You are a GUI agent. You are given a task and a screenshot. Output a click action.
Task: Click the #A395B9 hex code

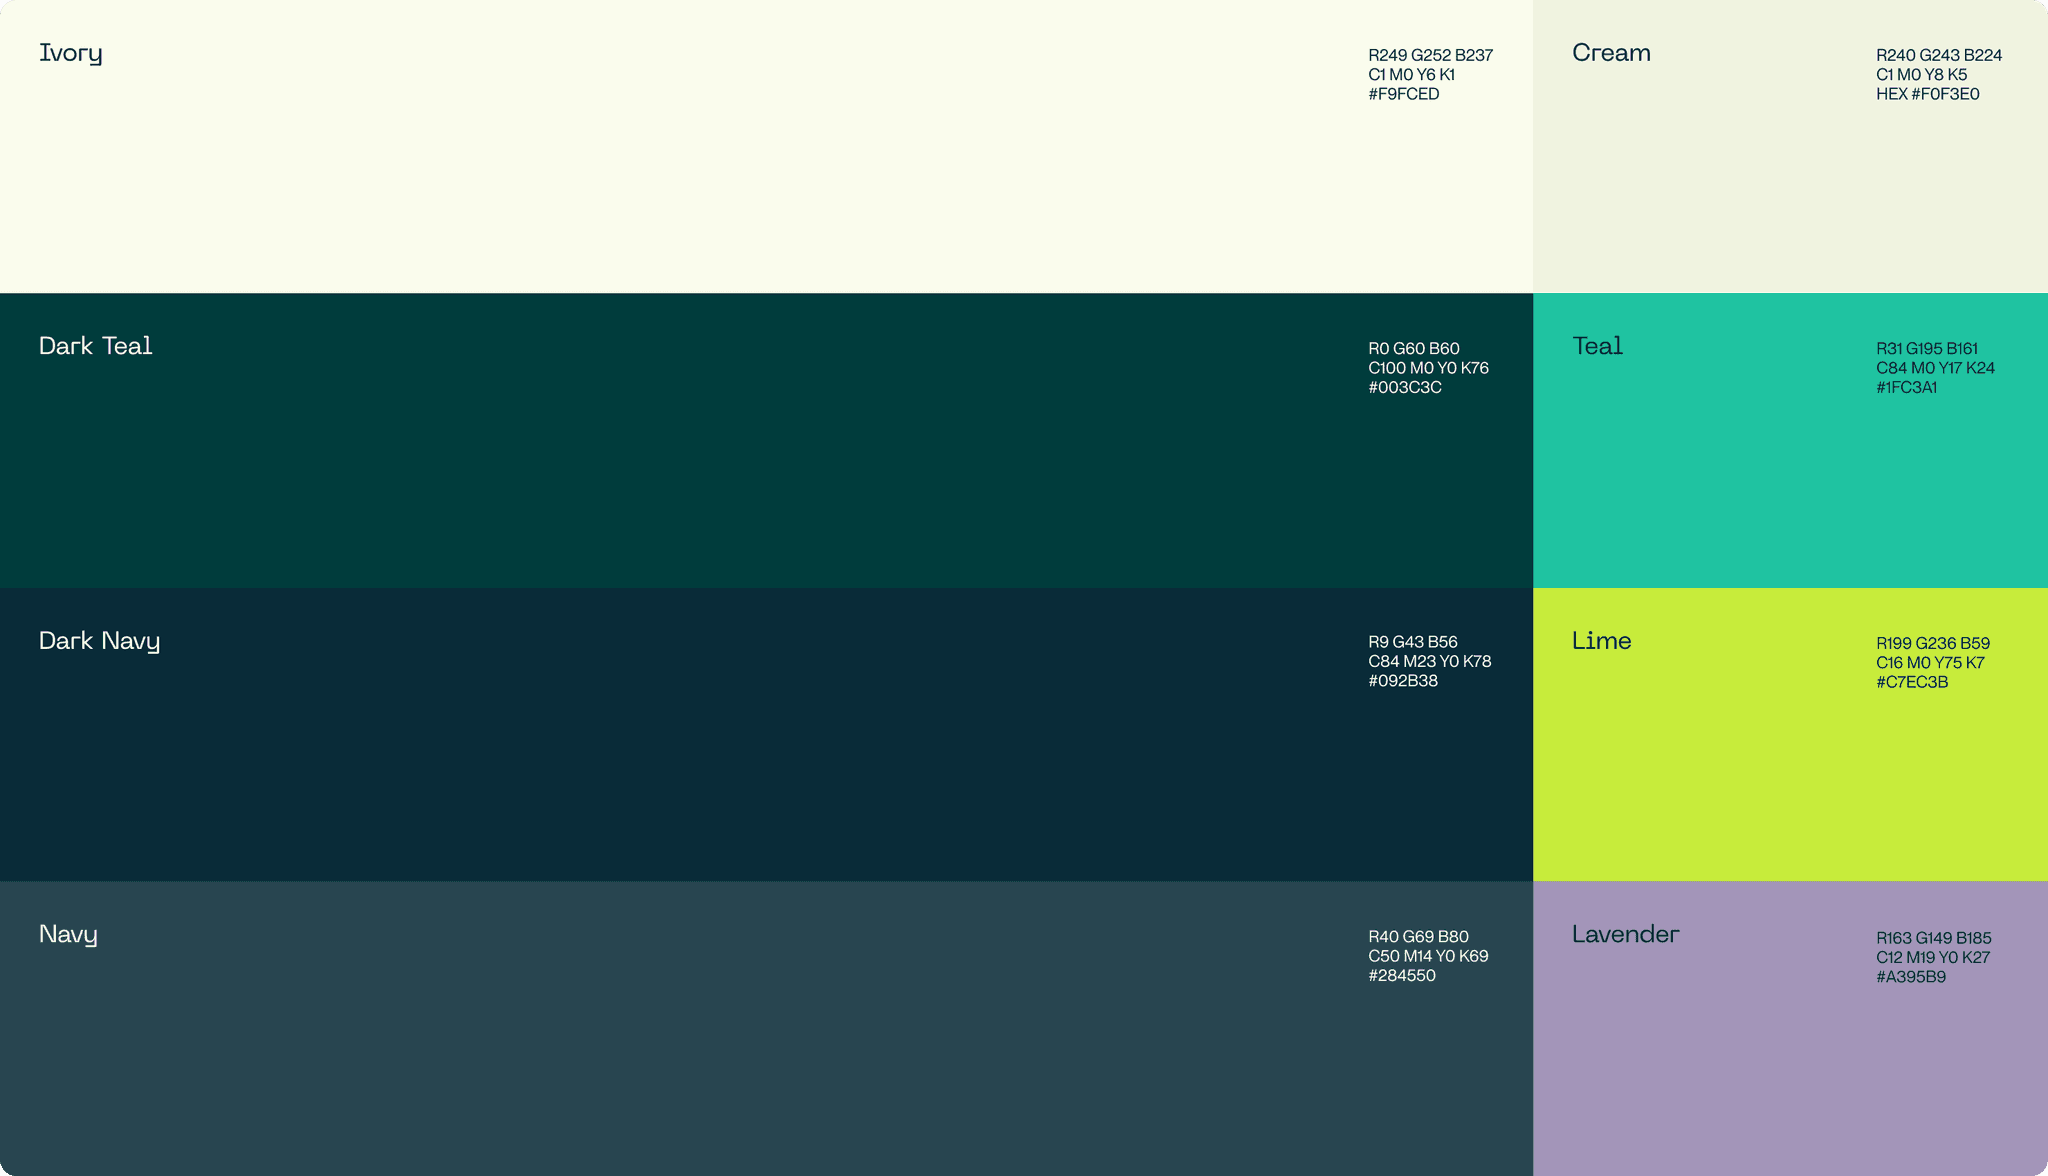(1910, 977)
